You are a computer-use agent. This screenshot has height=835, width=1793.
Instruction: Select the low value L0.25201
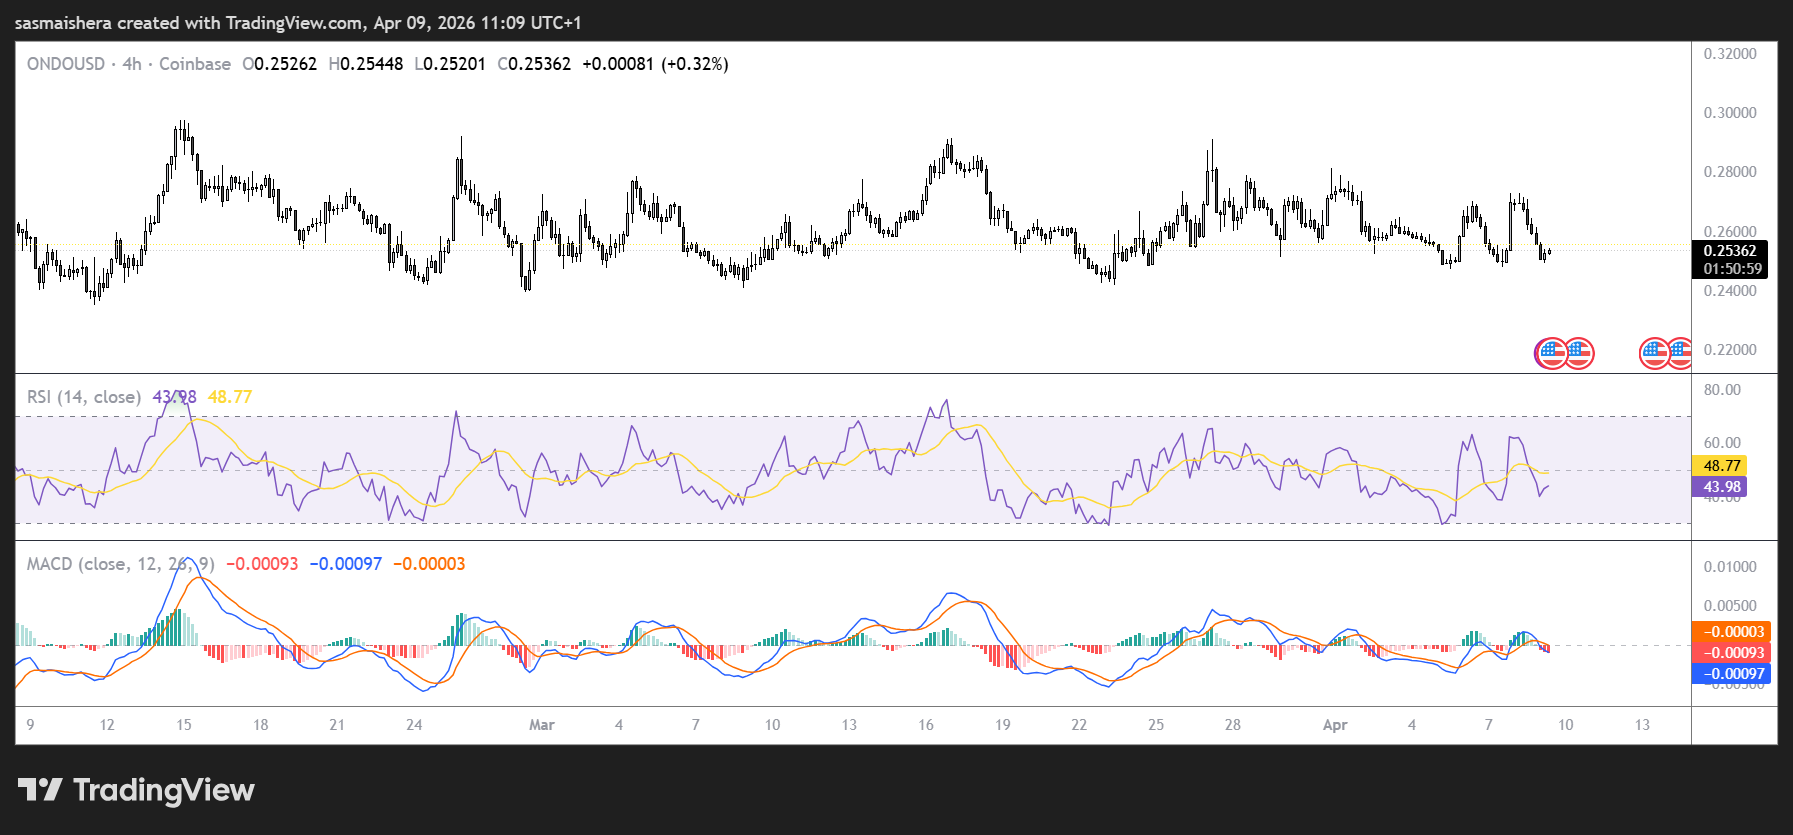pos(450,64)
